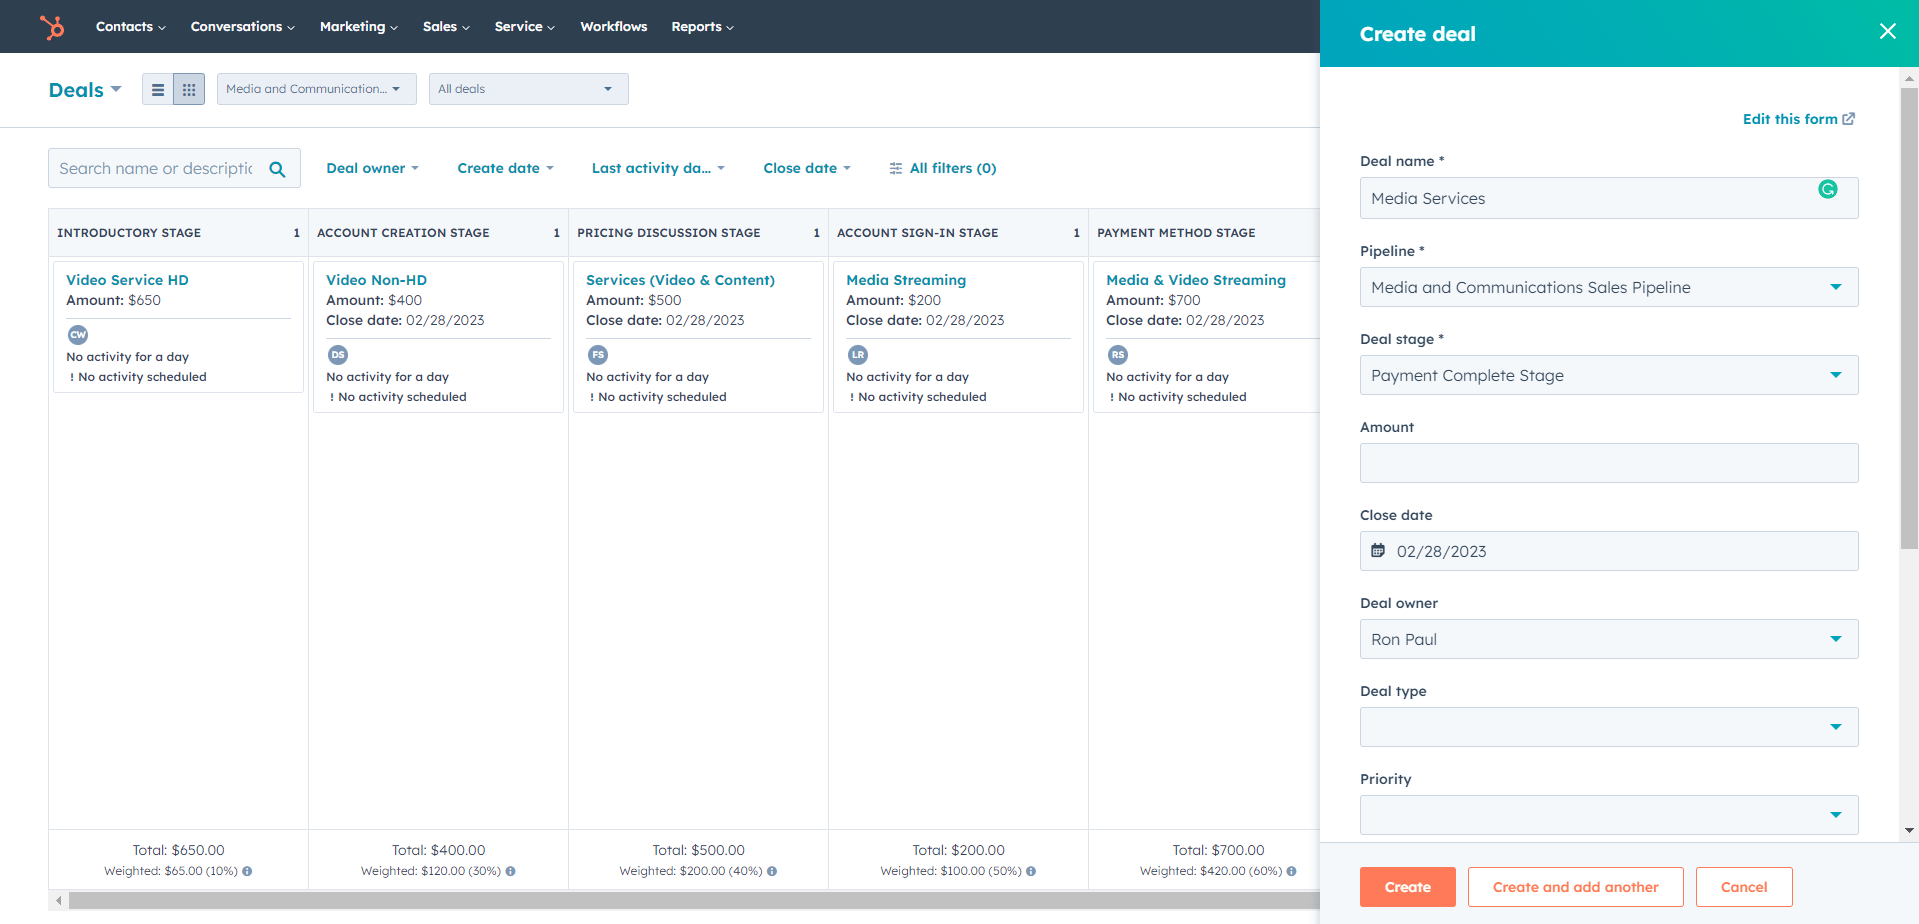Open the Service menu
This screenshot has width=1919, height=924.
pos(525,27)
